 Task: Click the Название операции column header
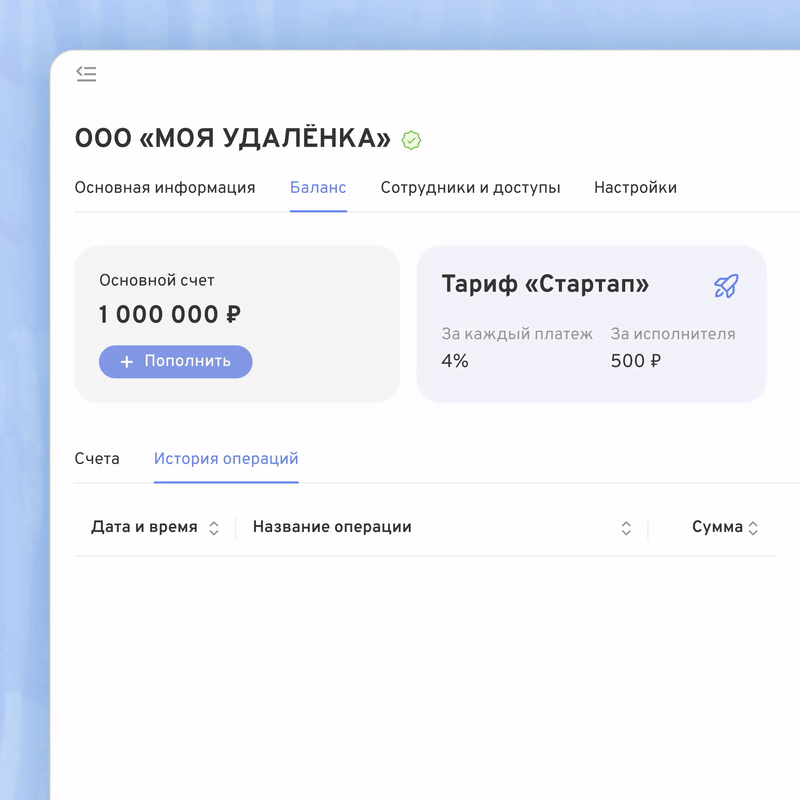point(332,527)
